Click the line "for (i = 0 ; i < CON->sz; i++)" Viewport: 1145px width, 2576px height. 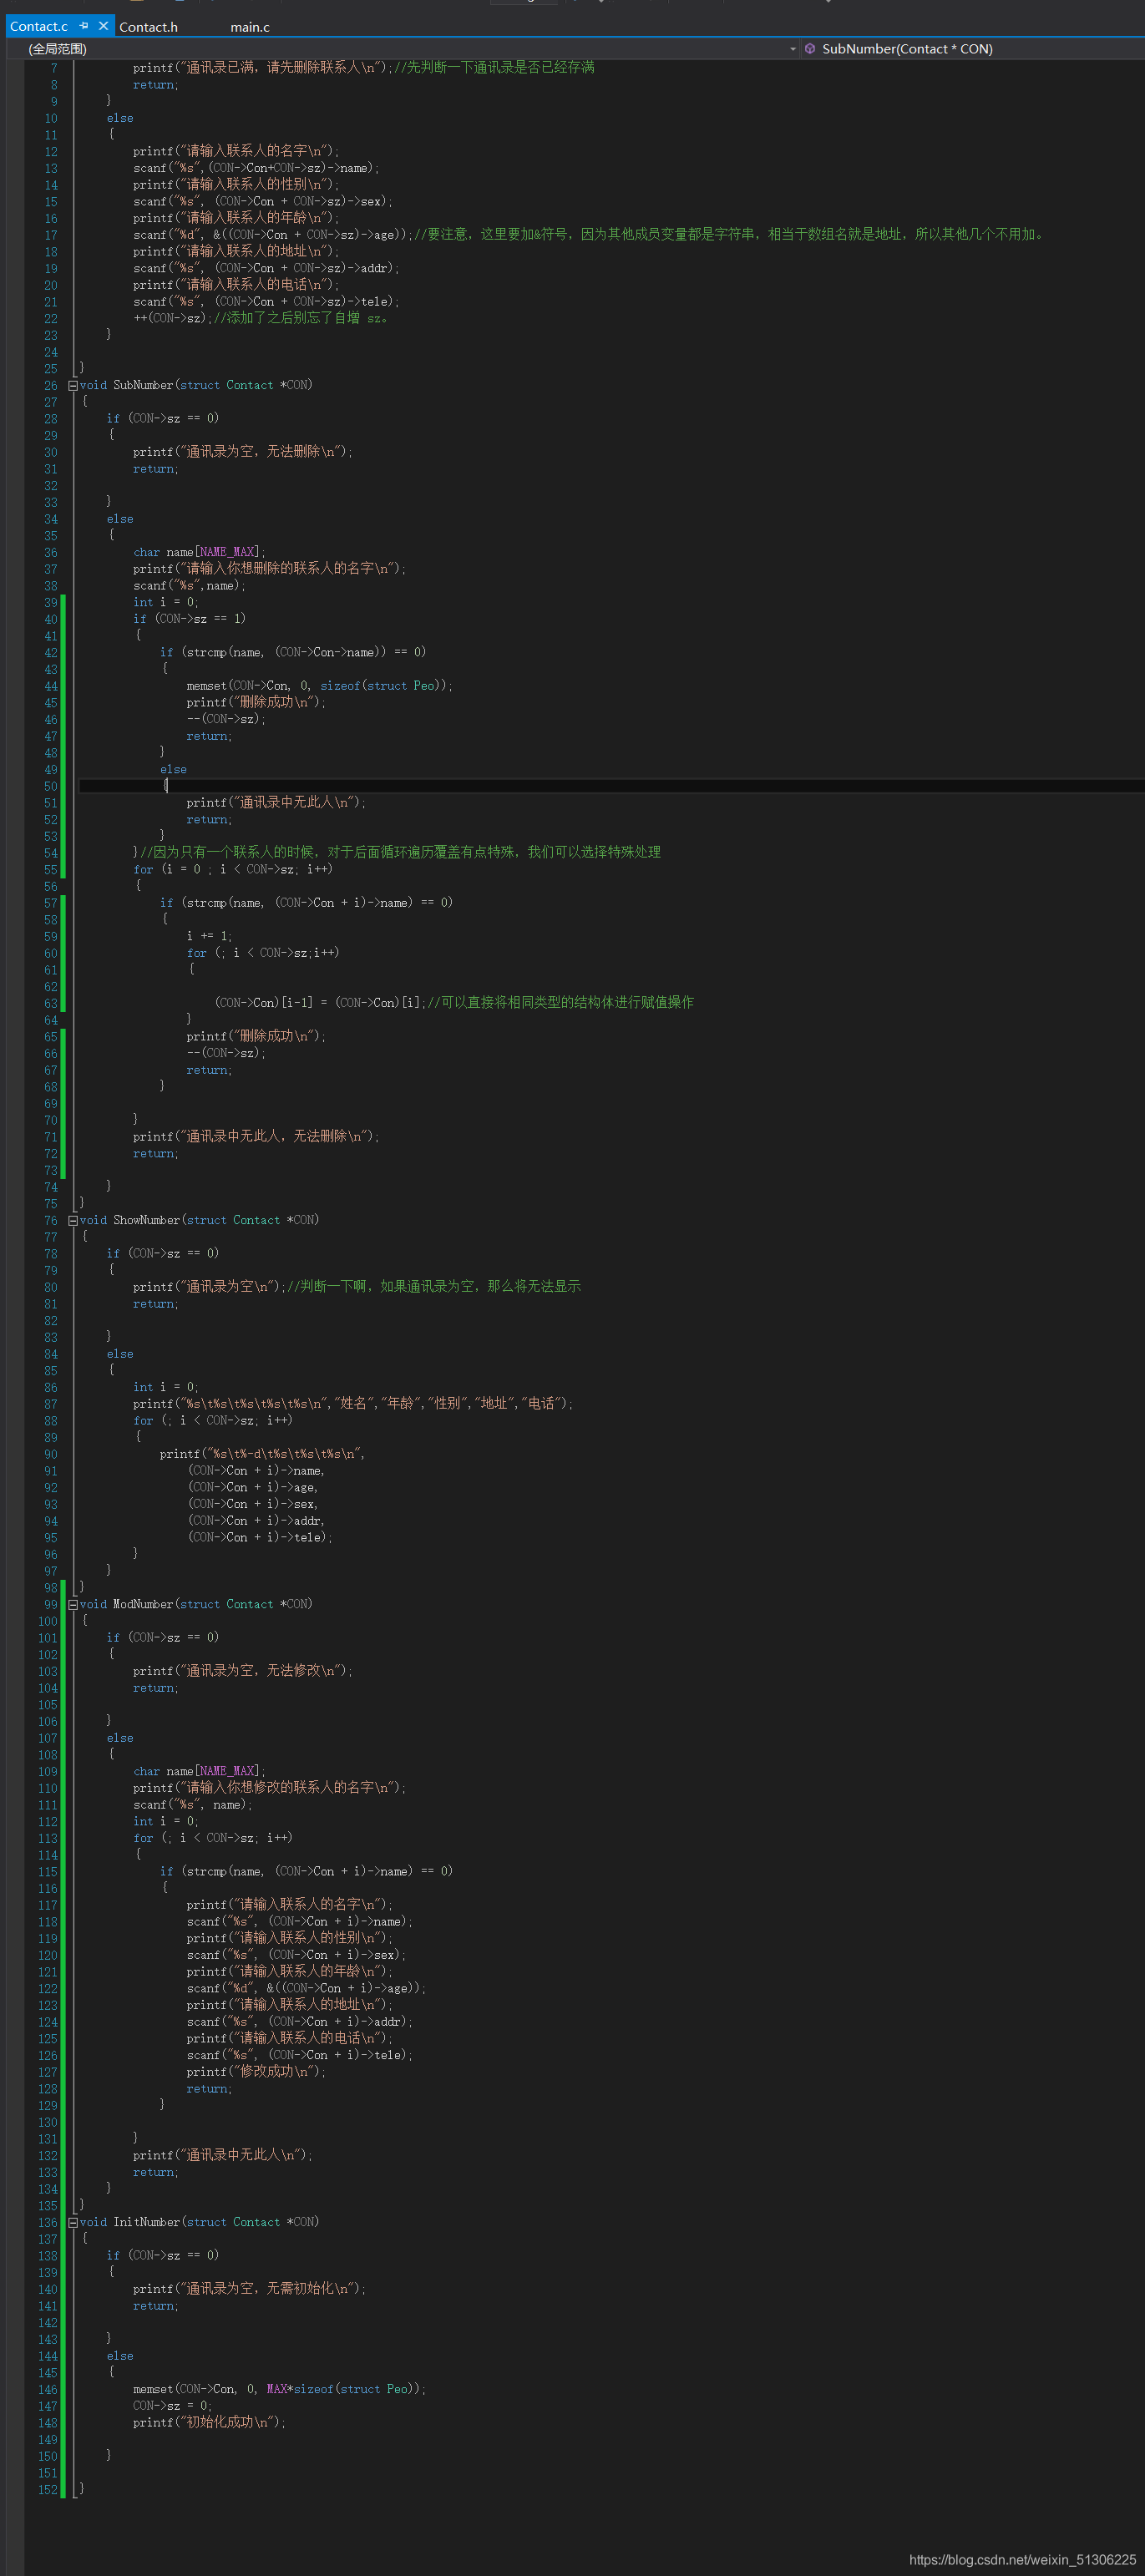click(233, 869)
